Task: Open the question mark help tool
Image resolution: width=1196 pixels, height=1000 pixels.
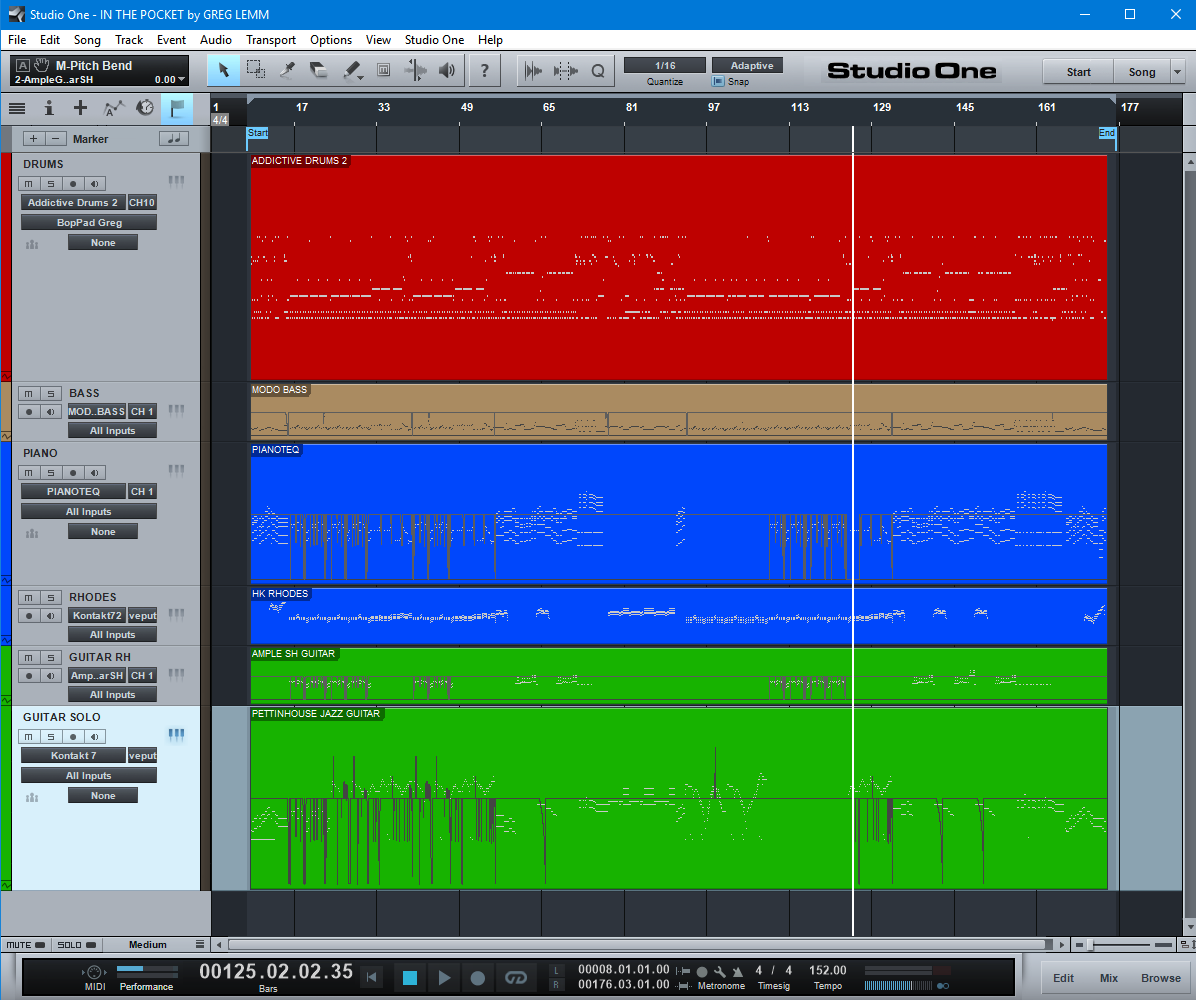Action: [484, 71]
